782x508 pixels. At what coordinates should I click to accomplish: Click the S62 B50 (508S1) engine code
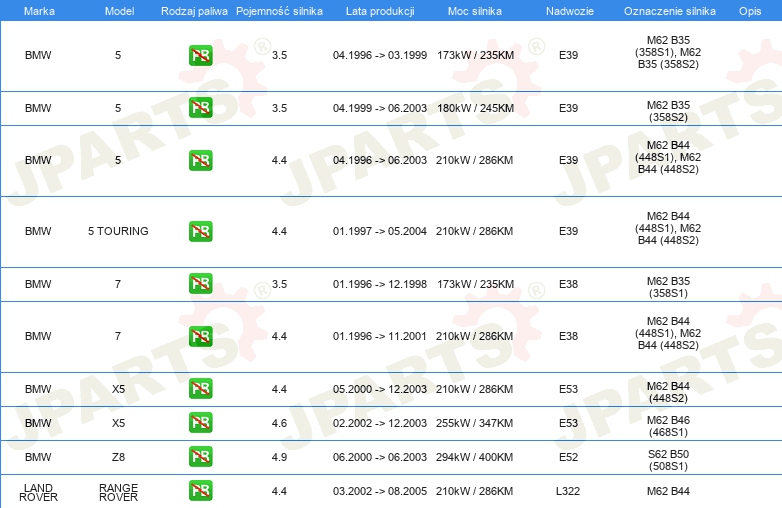pos(667,457)
